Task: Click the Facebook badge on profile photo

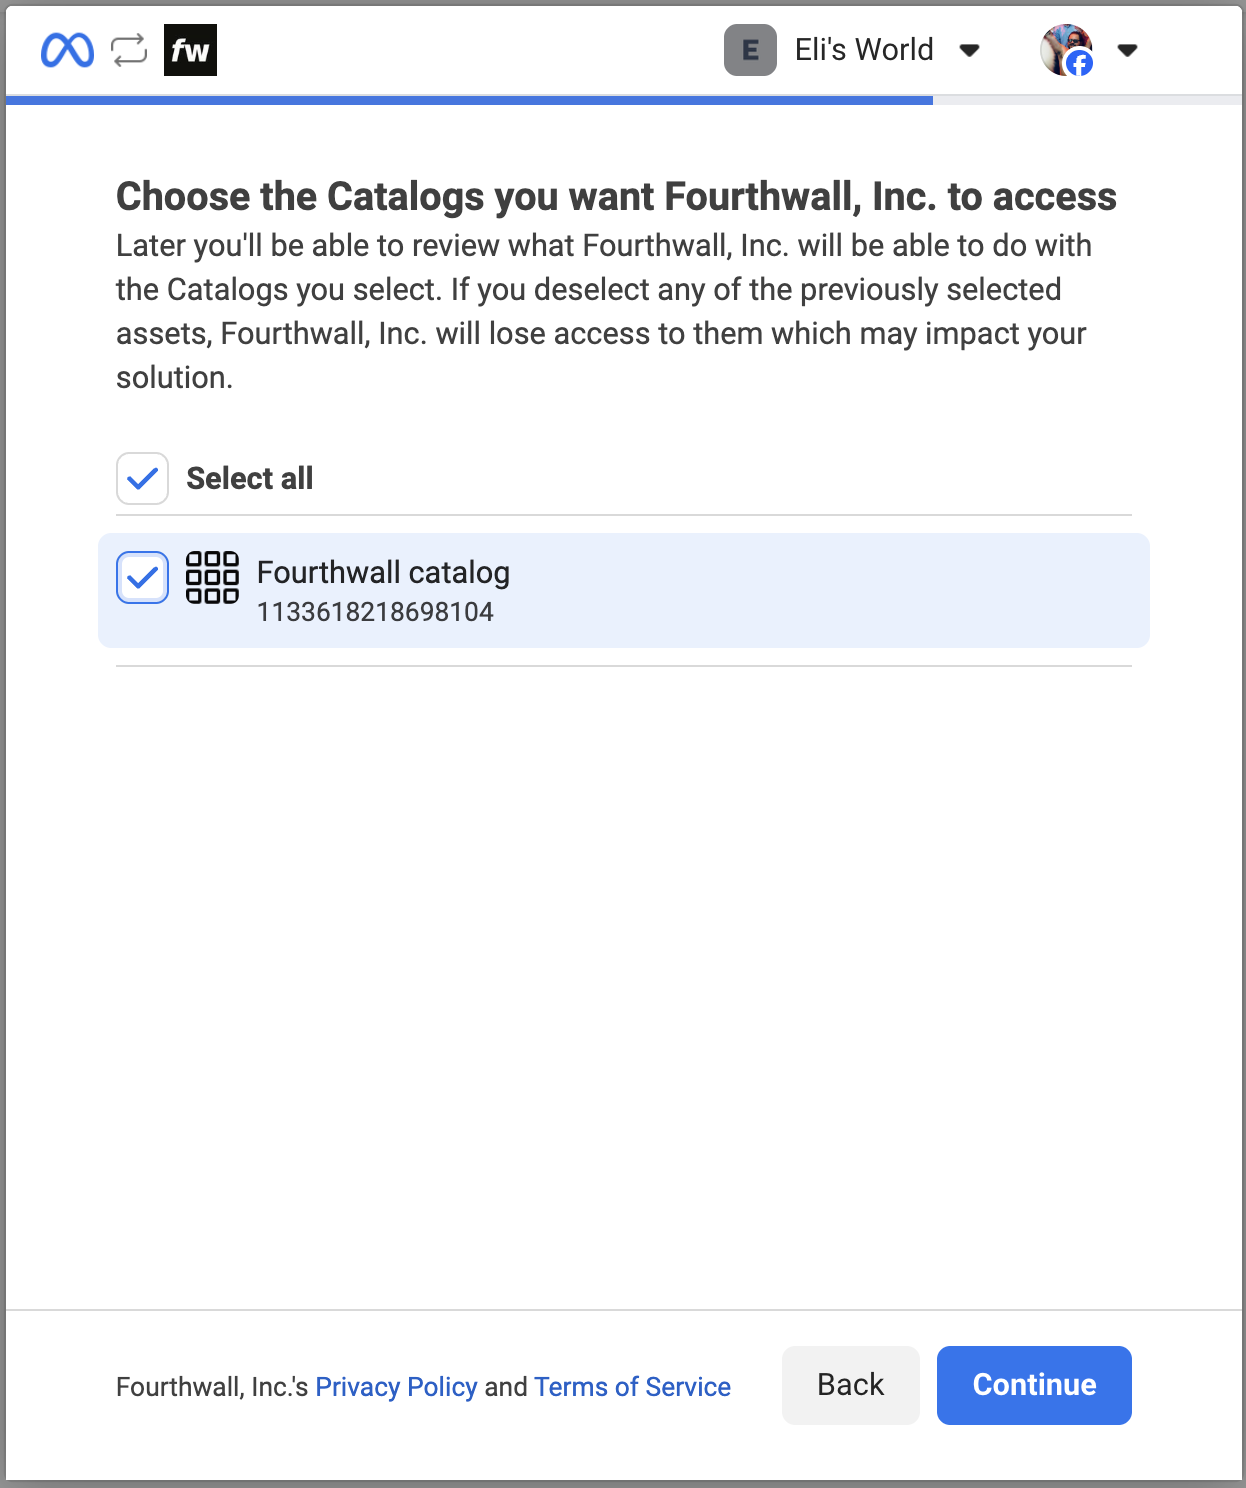Action: pos(1079,63)
